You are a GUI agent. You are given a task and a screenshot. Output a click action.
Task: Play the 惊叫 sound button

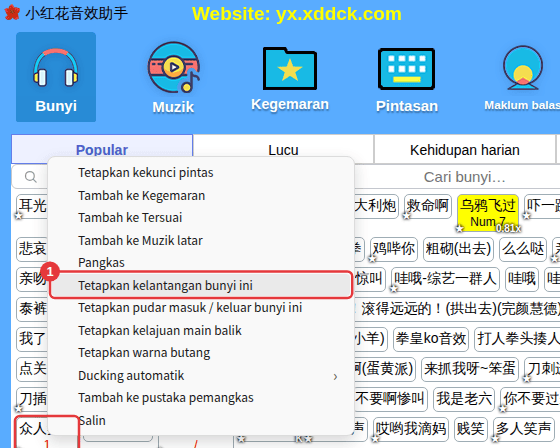(x=370, y=279)
